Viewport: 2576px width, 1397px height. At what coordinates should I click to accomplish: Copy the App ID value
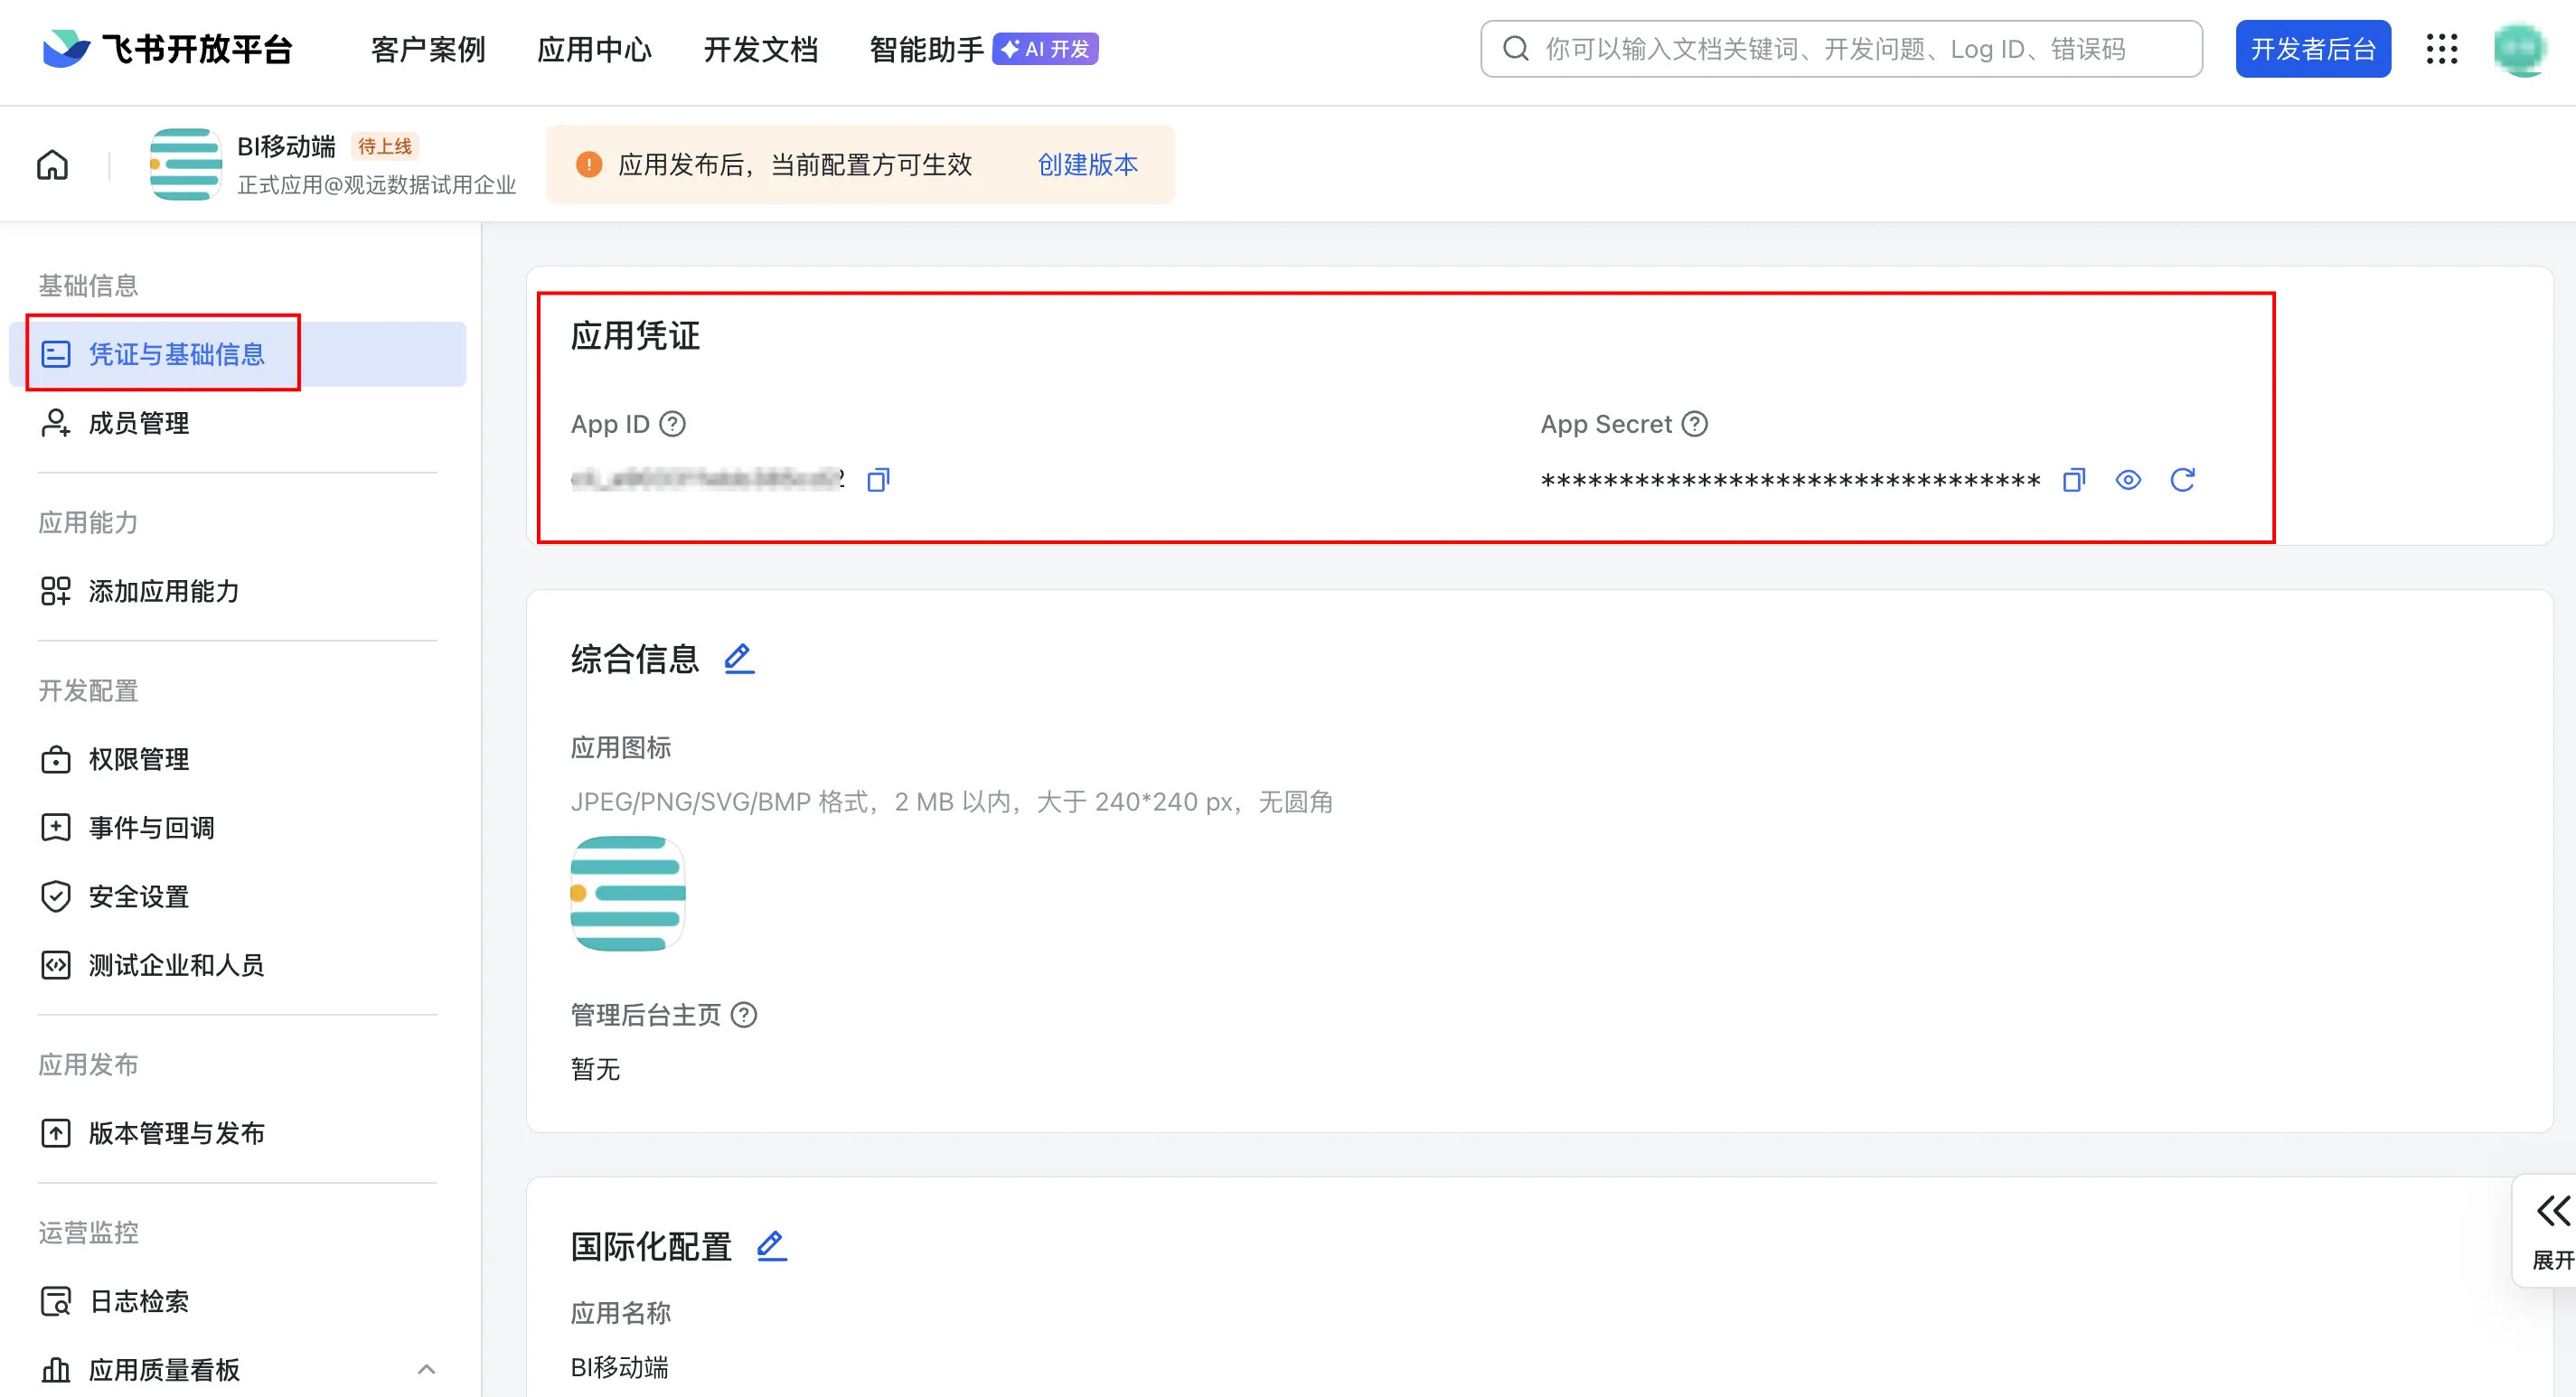[878, 480]
